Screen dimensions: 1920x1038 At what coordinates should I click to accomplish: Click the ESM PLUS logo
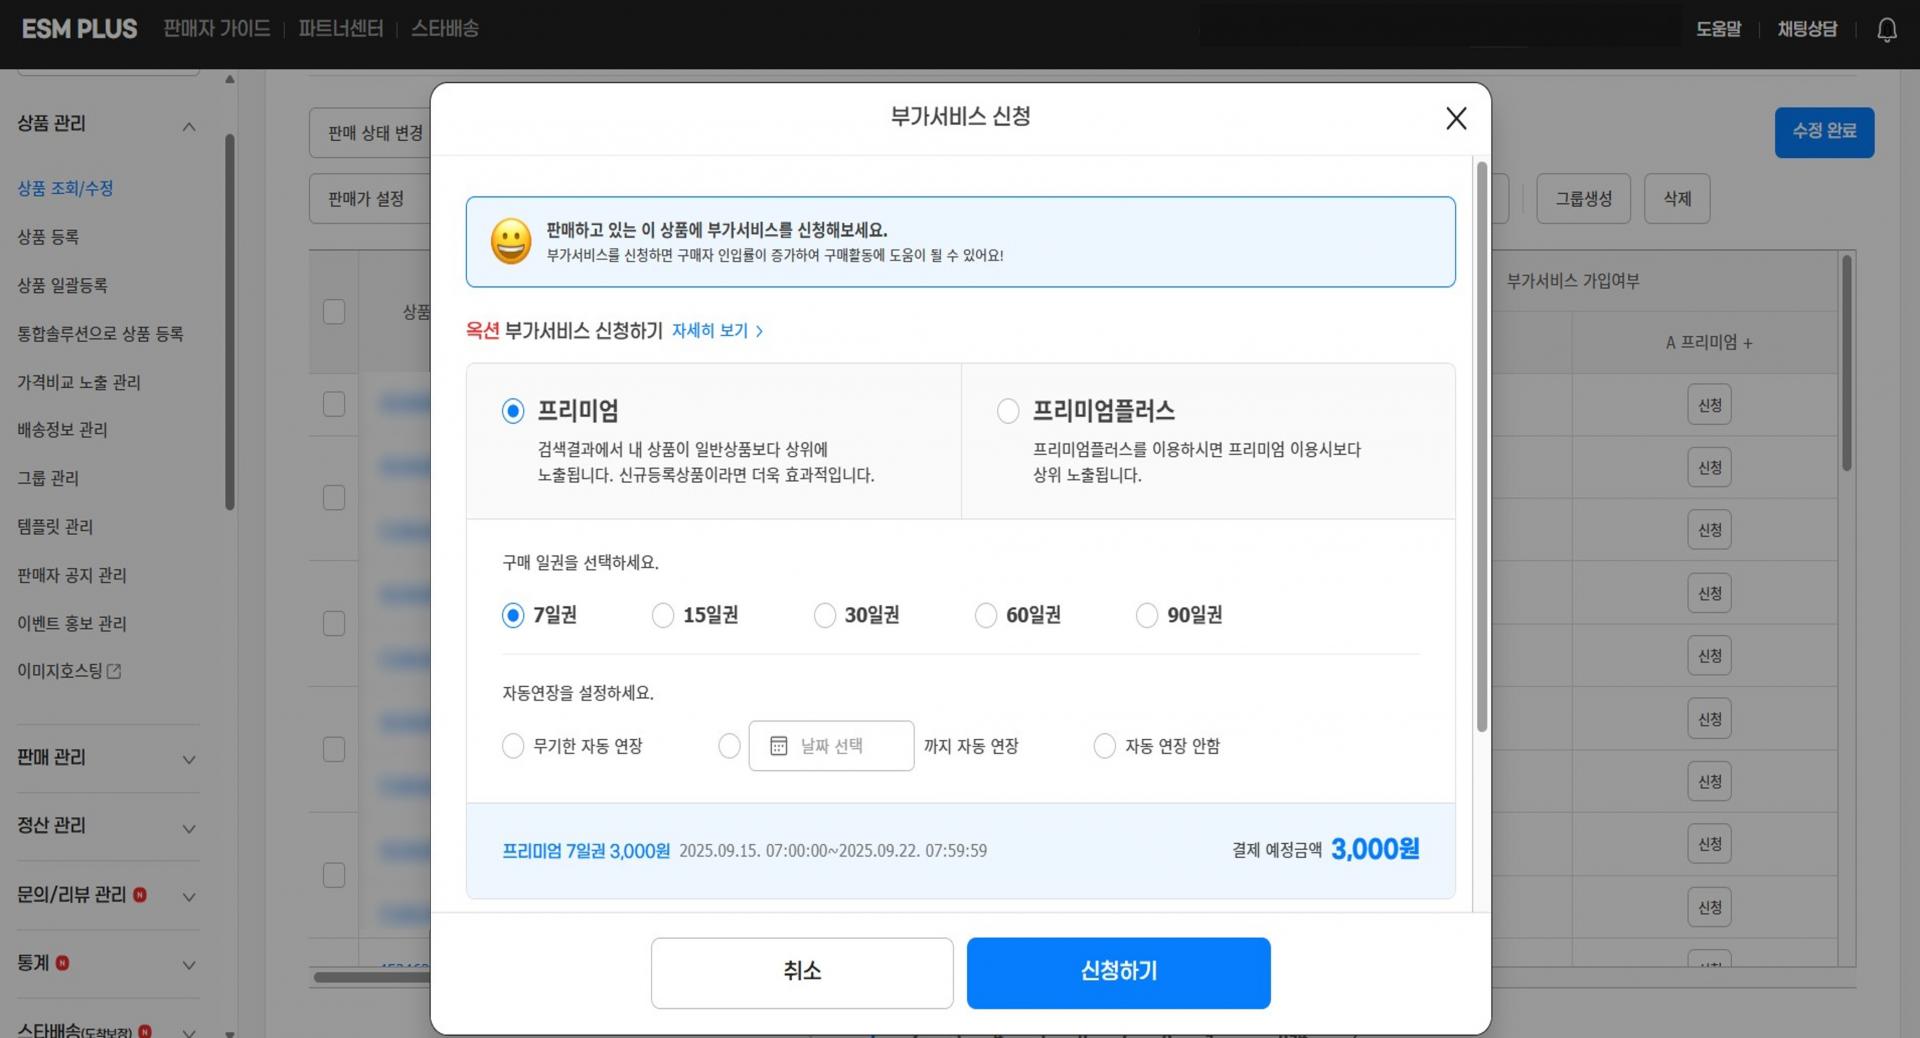80,29
